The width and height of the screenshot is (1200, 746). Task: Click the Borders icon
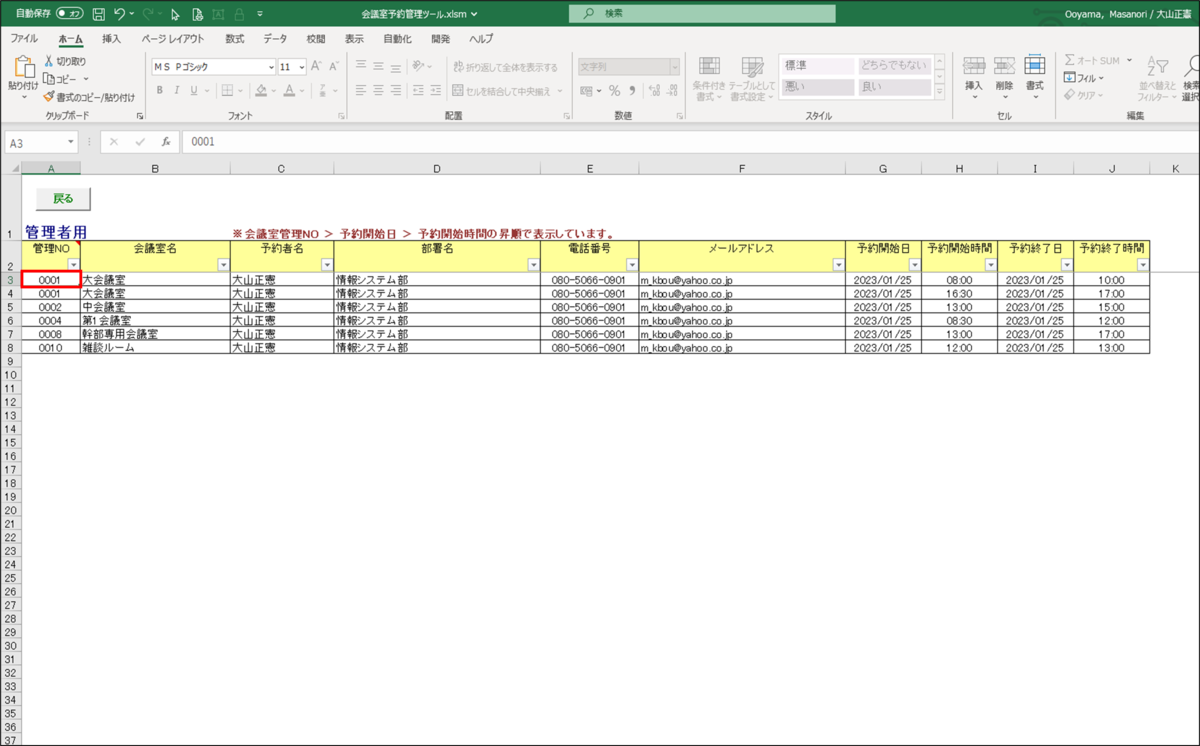click(226, 90)
